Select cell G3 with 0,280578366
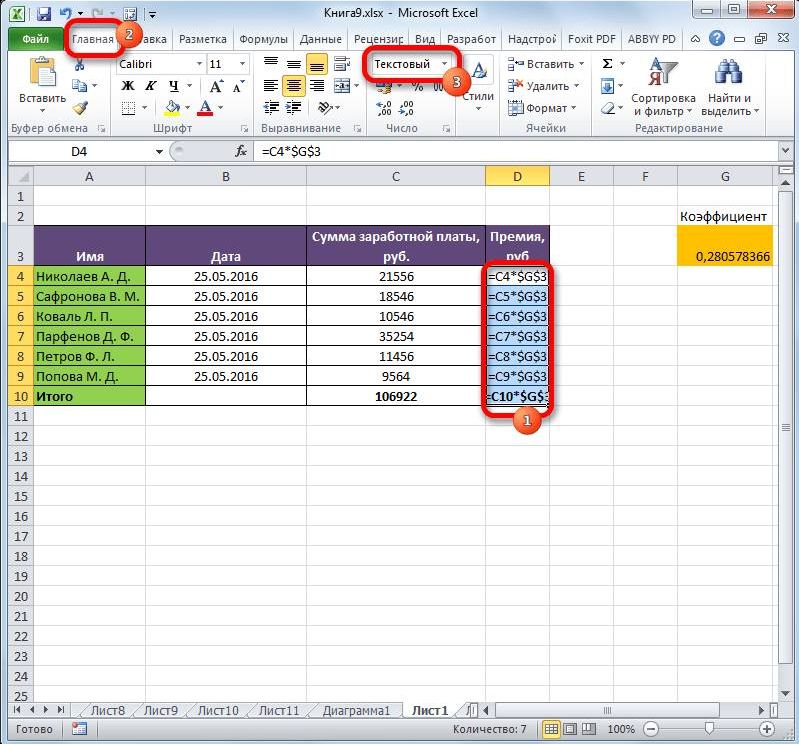This screenshot has height=744, width=799. click(x=725, y=246)
